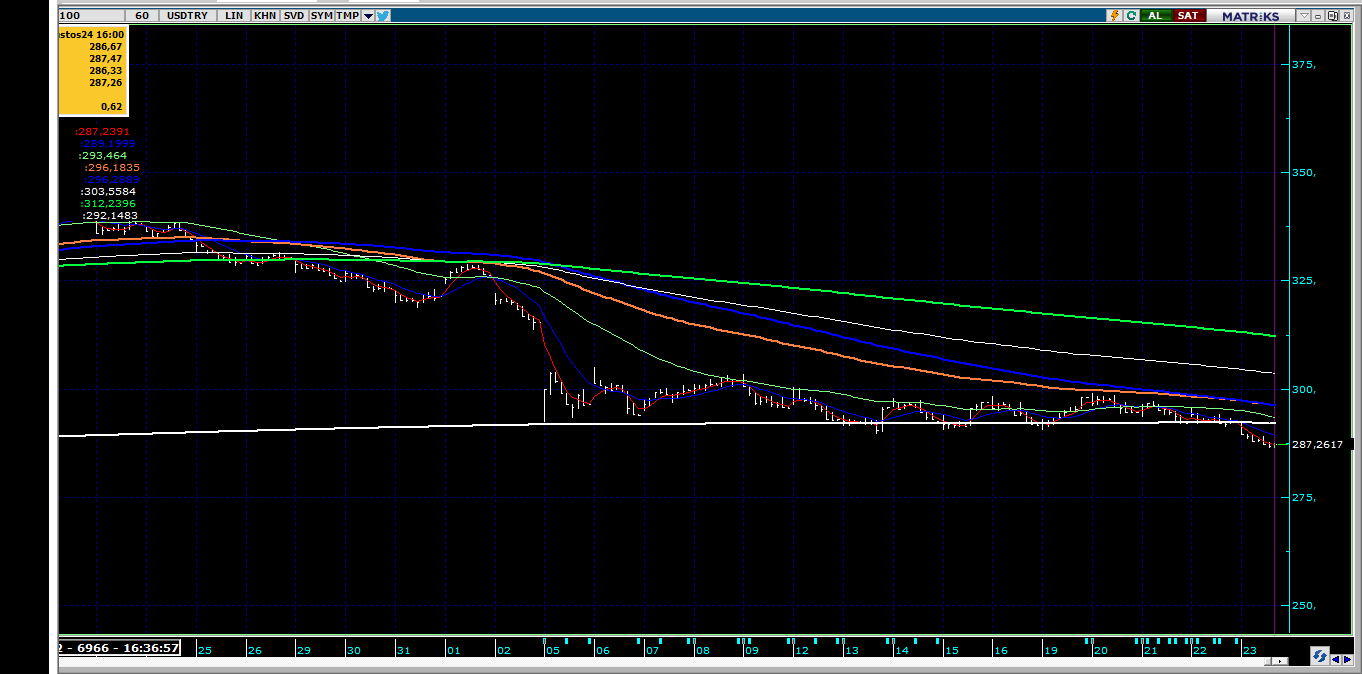Viewport: 1362px width, 674px height.
Task: Click the orange lightning bolt icon
Action: [1115, 16]
